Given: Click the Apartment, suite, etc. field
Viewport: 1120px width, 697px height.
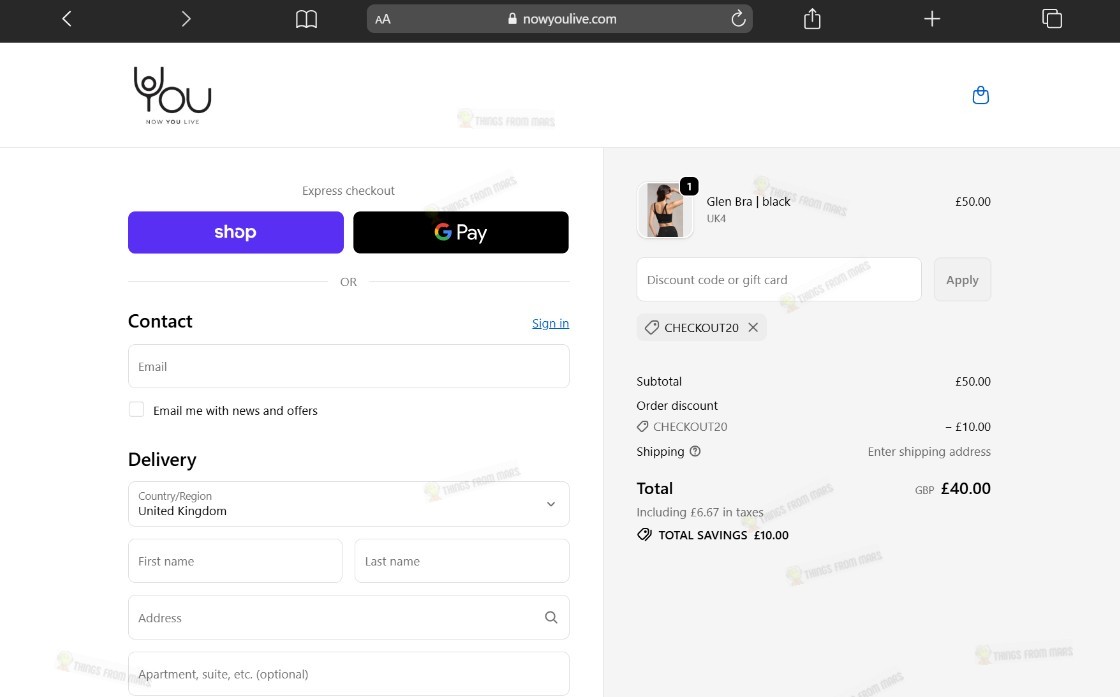Looking at the screenshot, I should (x=349, y=673).
